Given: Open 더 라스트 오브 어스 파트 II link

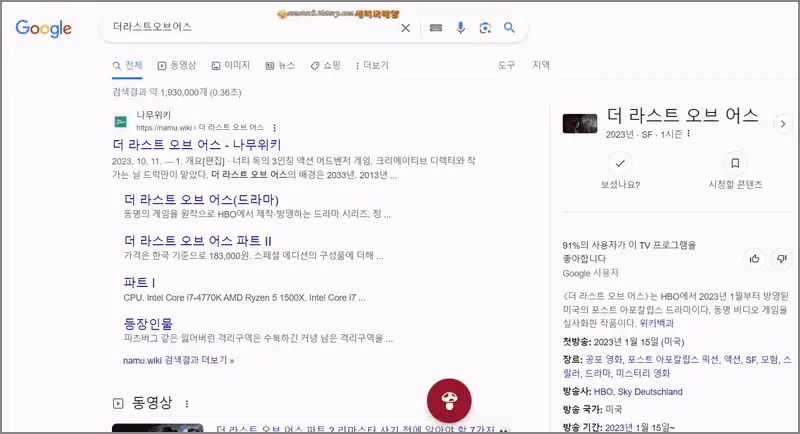Looking at the screenshot, I should 197,241.
